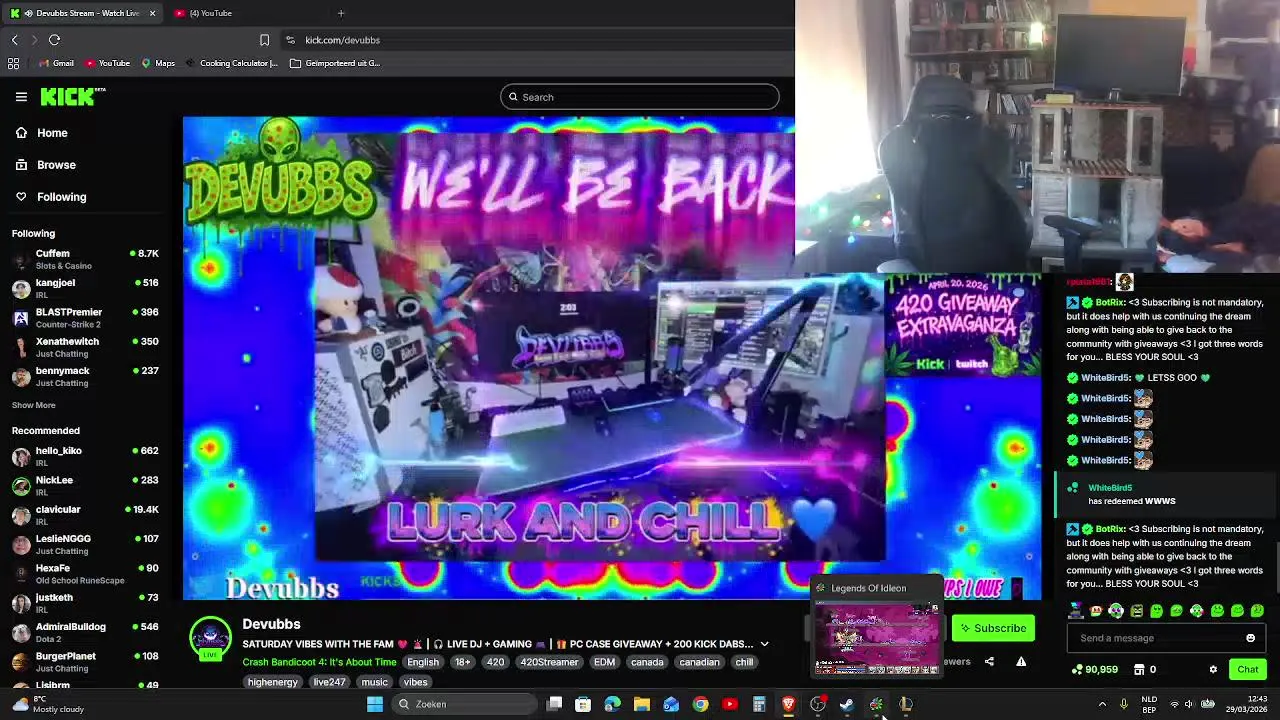Go back with the browser back arrow
The width and height of the screenshot is (1280, 720).
(15, 40)
